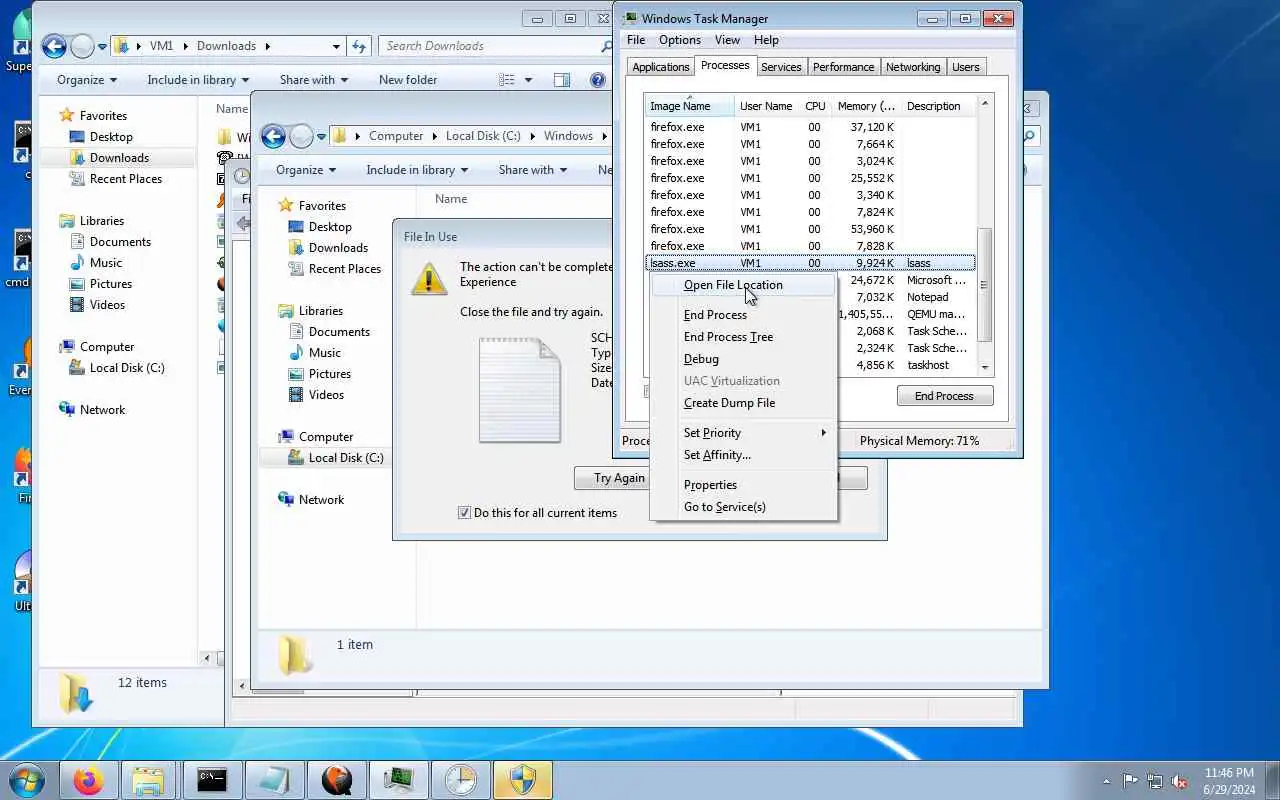
Task: Click New folder in Downloads toolbar
Action: tap(408, 80)
